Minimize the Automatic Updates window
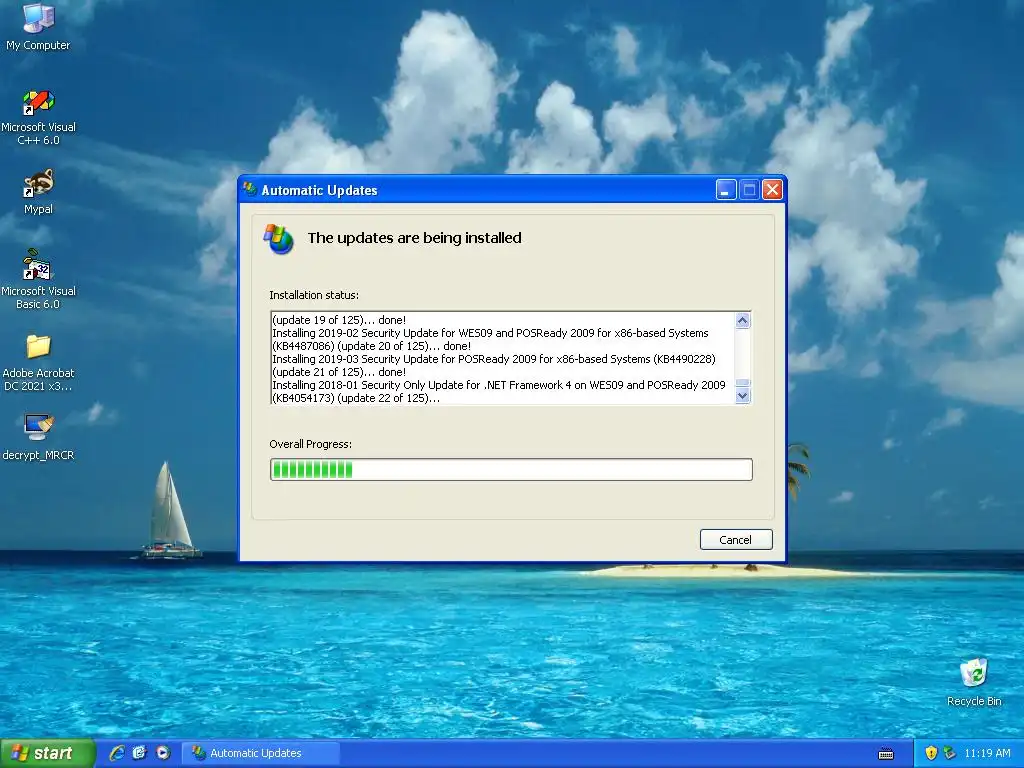This screenshot has width=1024, height=768. 726,190
